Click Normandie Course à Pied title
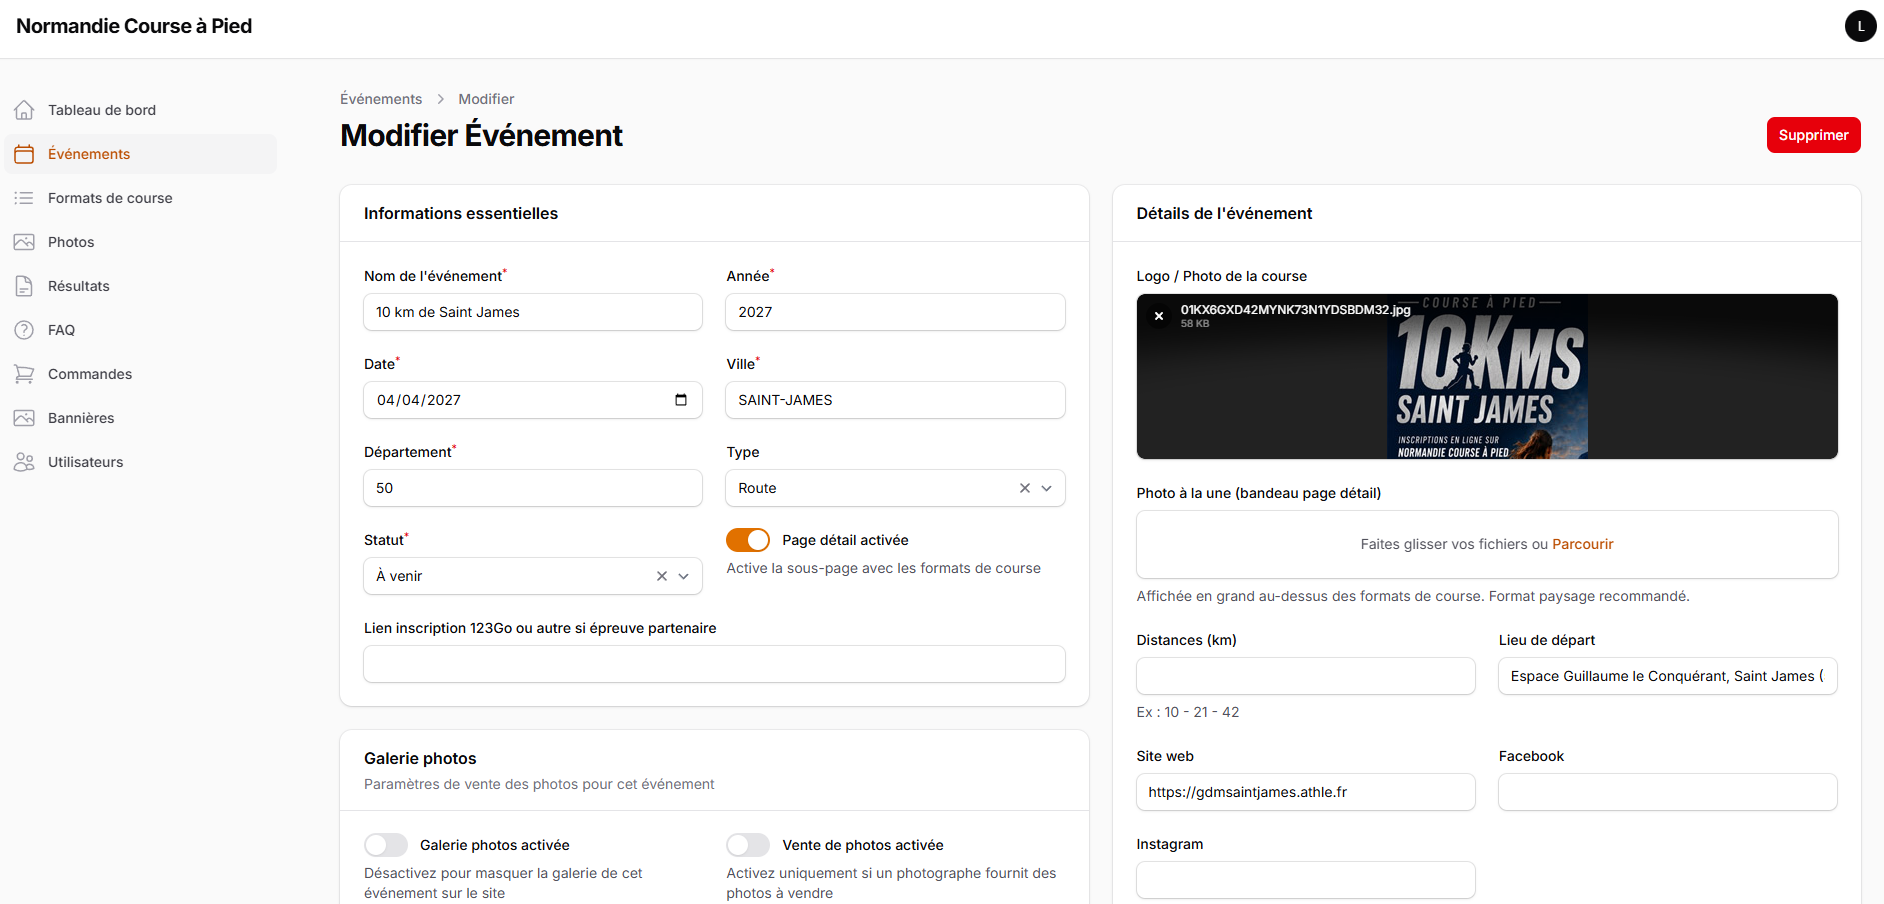The image size is (1884, 904). [134, 26]
